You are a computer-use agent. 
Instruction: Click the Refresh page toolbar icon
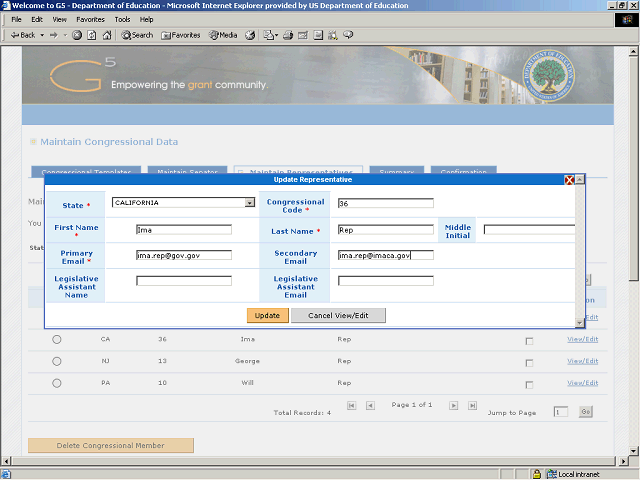click(x=92, y=35)
